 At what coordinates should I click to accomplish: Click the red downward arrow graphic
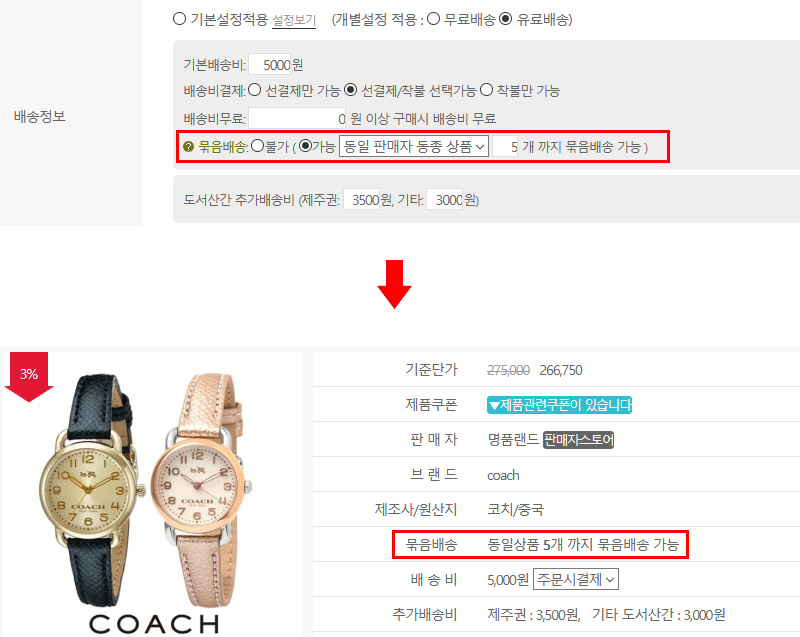pyautogui.click(x=394, y=284)
